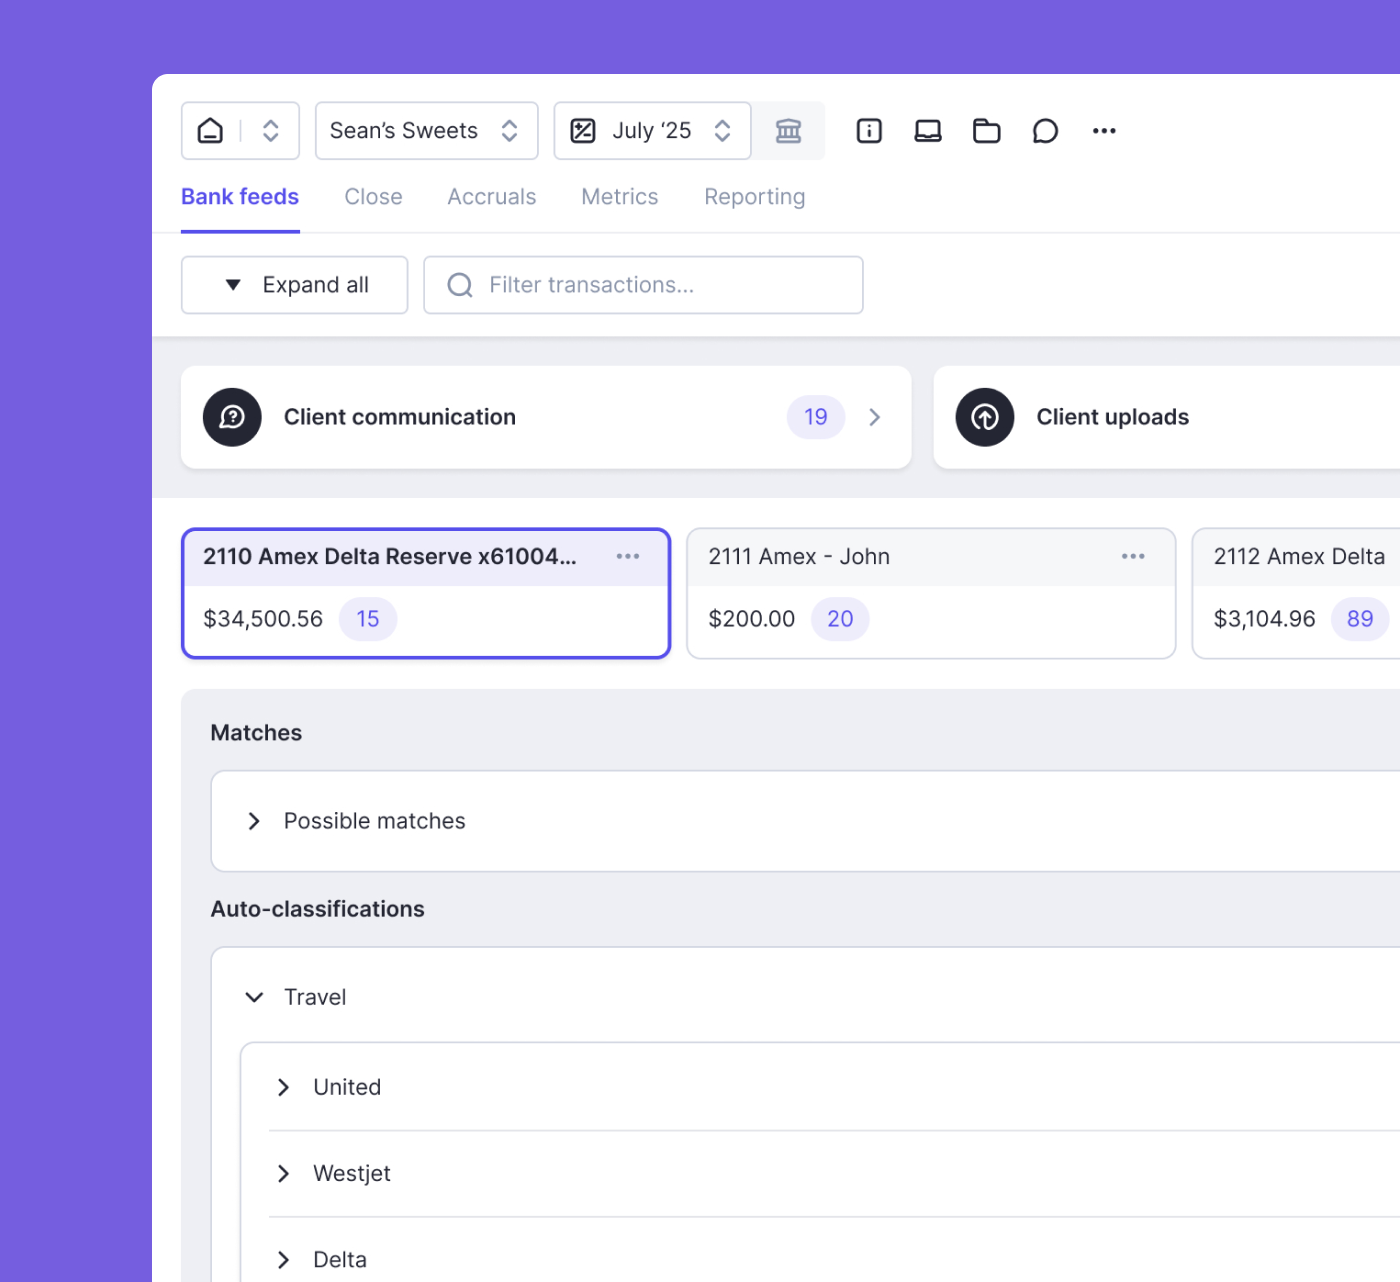The image size is (1400, 1282).
Task: Click the 19 badge on Client communication
Action: point(816,417)
